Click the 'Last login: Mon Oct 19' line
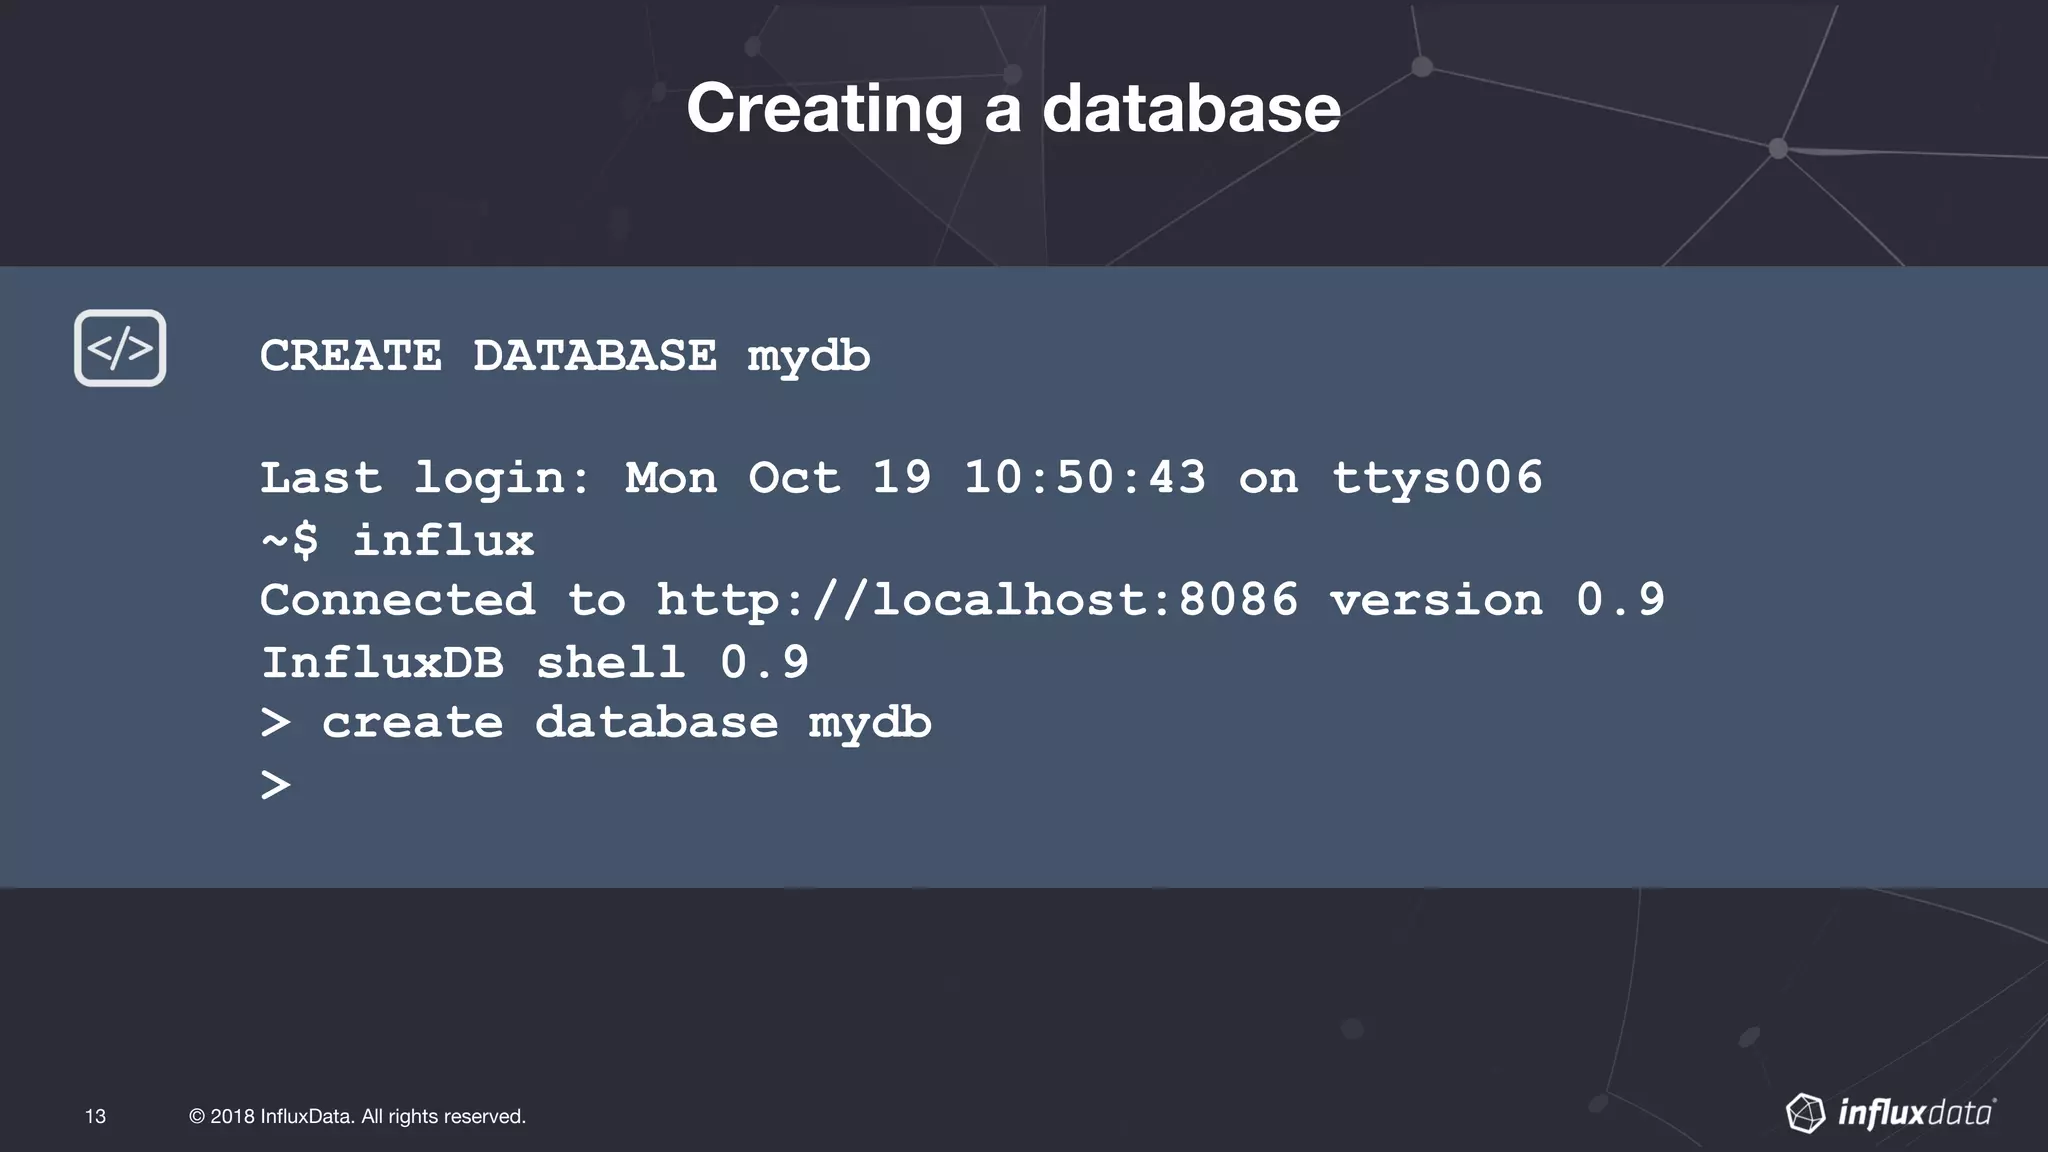The image size is (2048, 1152). coord(901,478)
